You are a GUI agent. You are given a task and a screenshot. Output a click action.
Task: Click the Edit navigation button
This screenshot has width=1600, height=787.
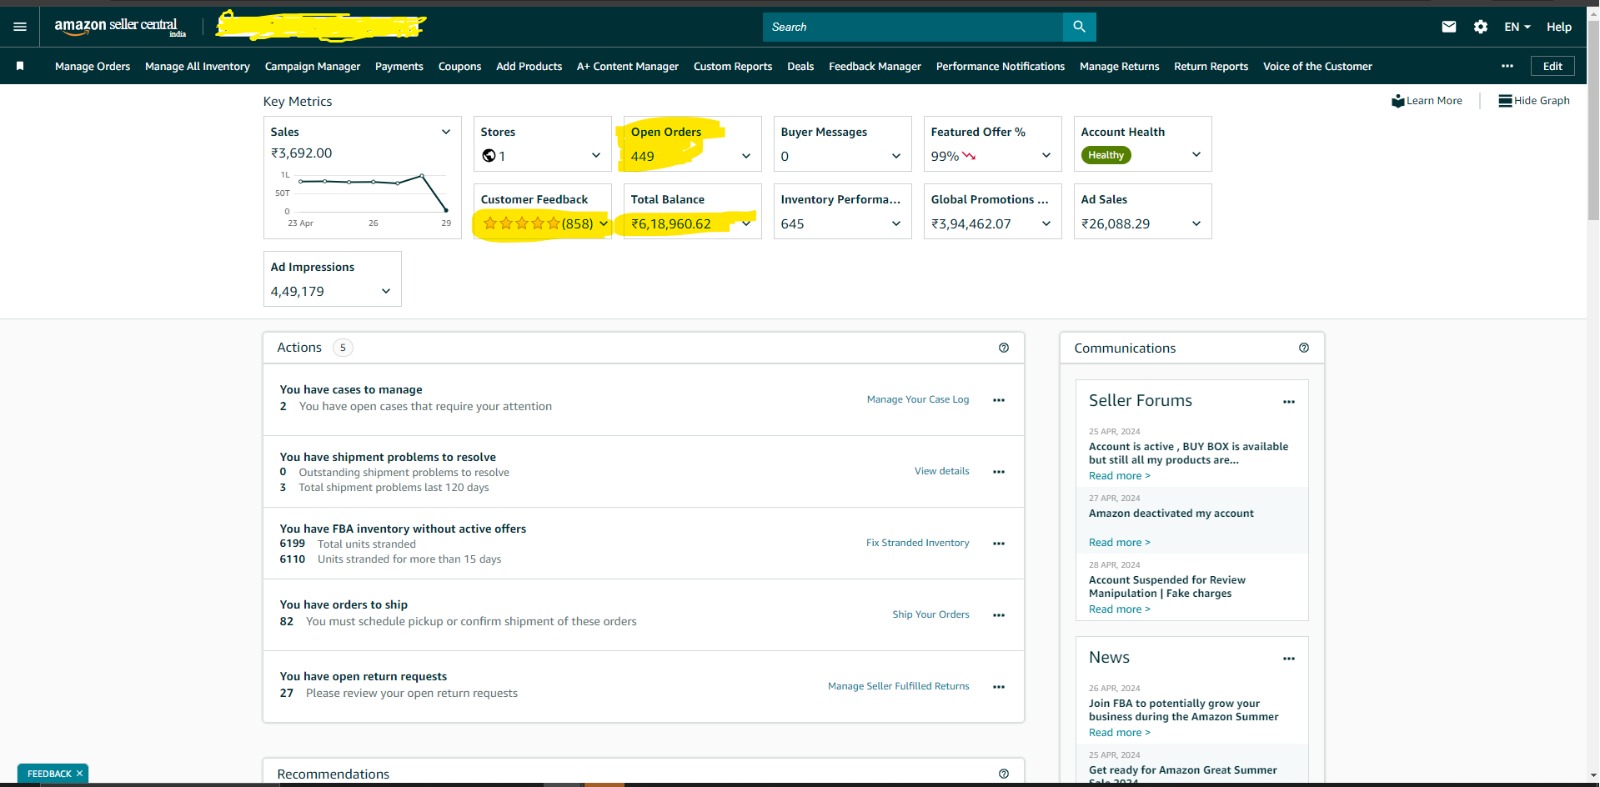pos(1552,66)
